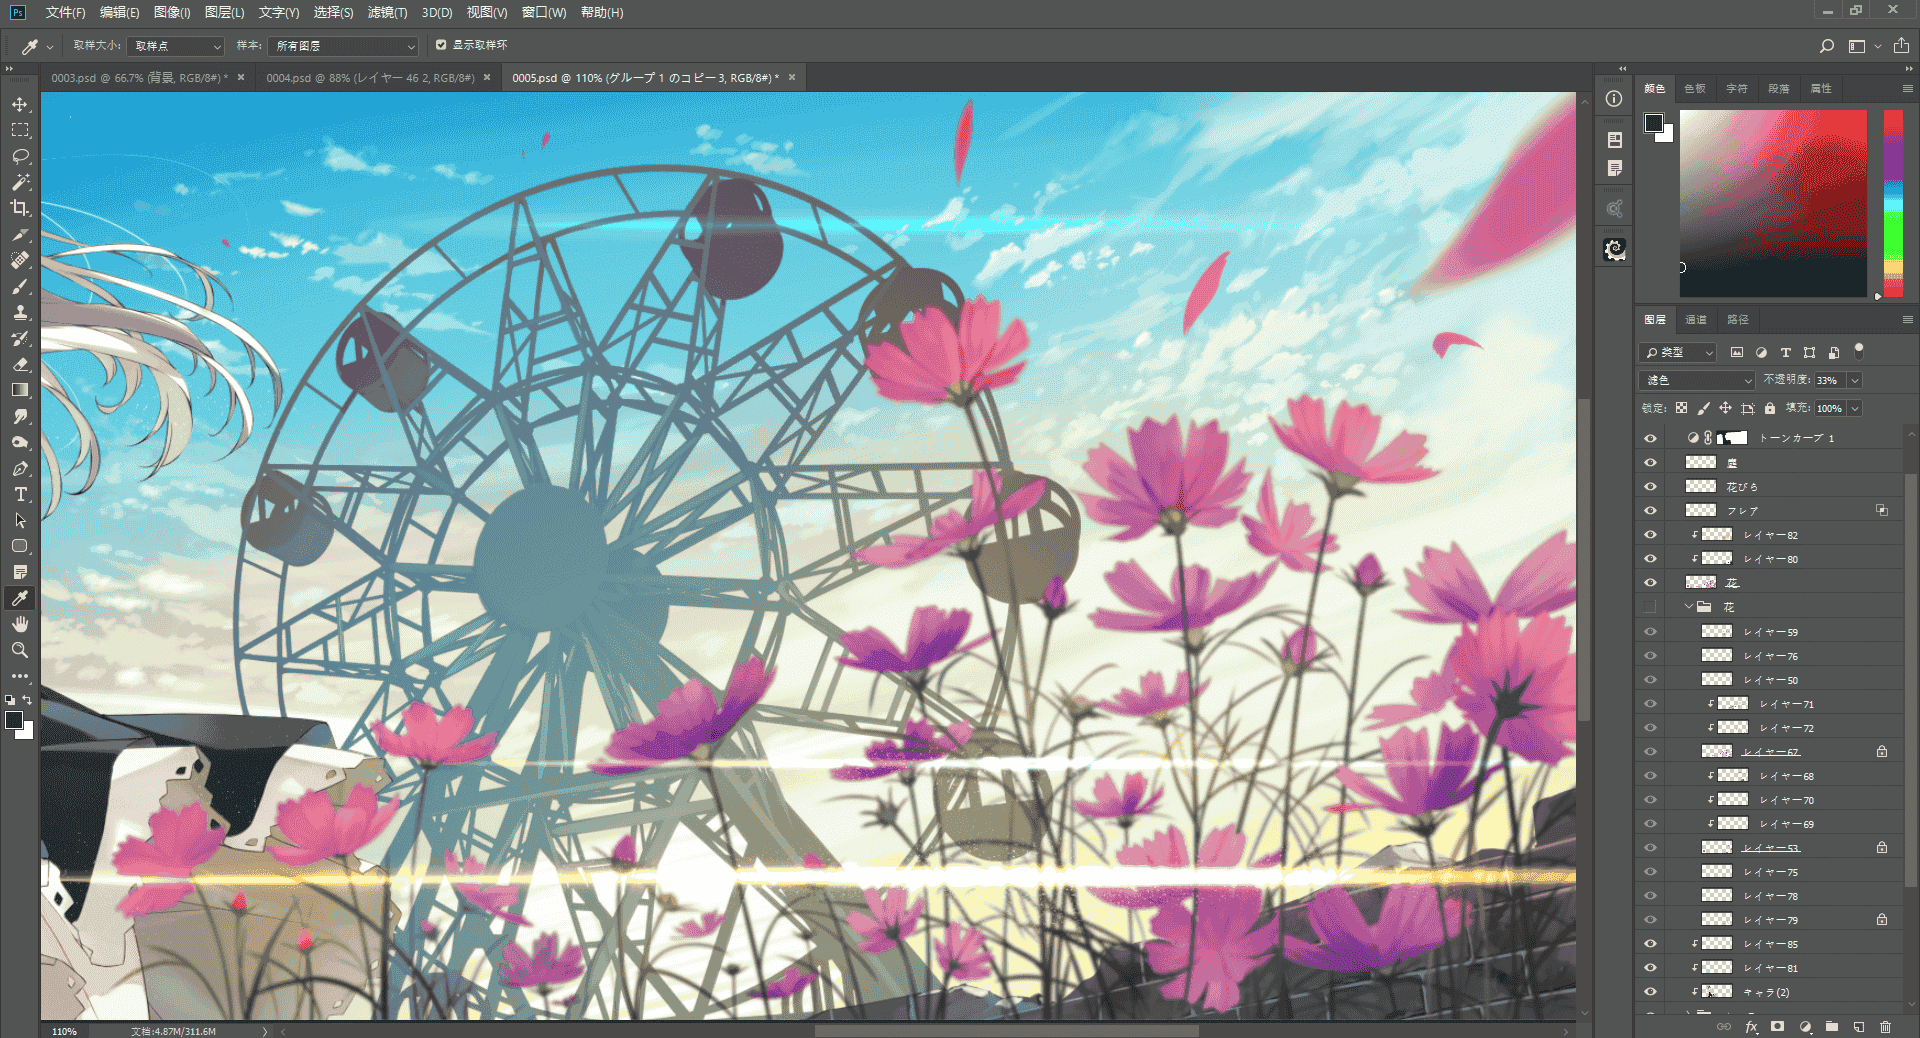Select the Eraser tool
Viewport: 1920px width, 1038px height.
click(x=20, y=365)
